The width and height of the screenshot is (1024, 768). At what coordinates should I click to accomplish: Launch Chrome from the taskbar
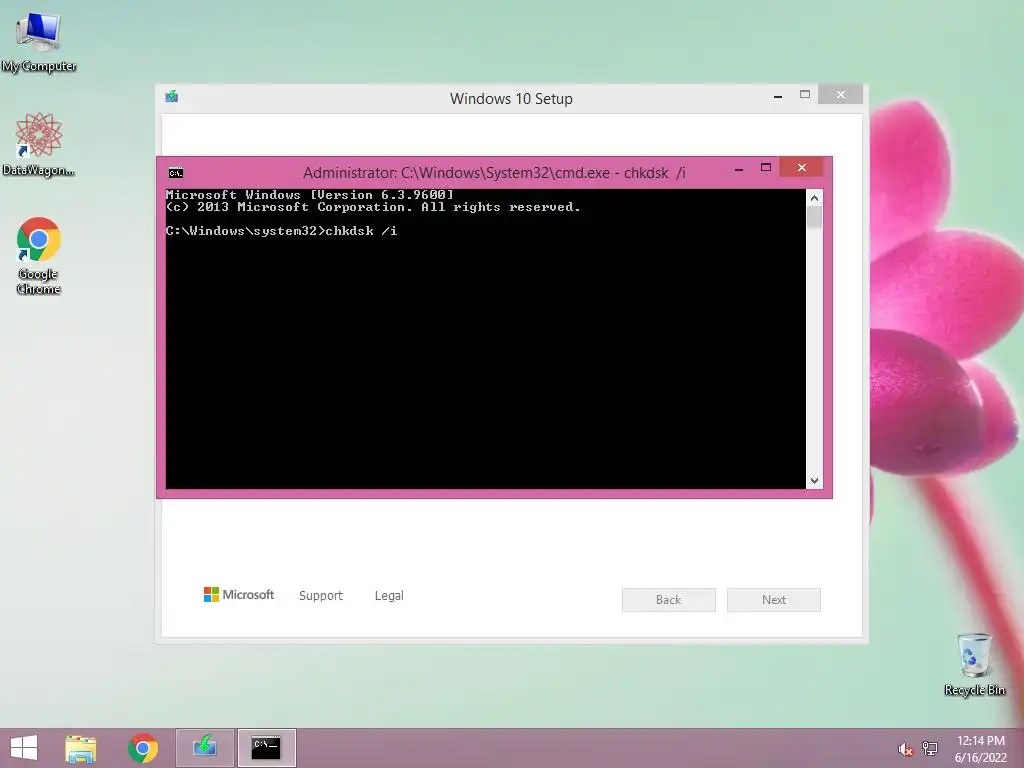(143, 748)
